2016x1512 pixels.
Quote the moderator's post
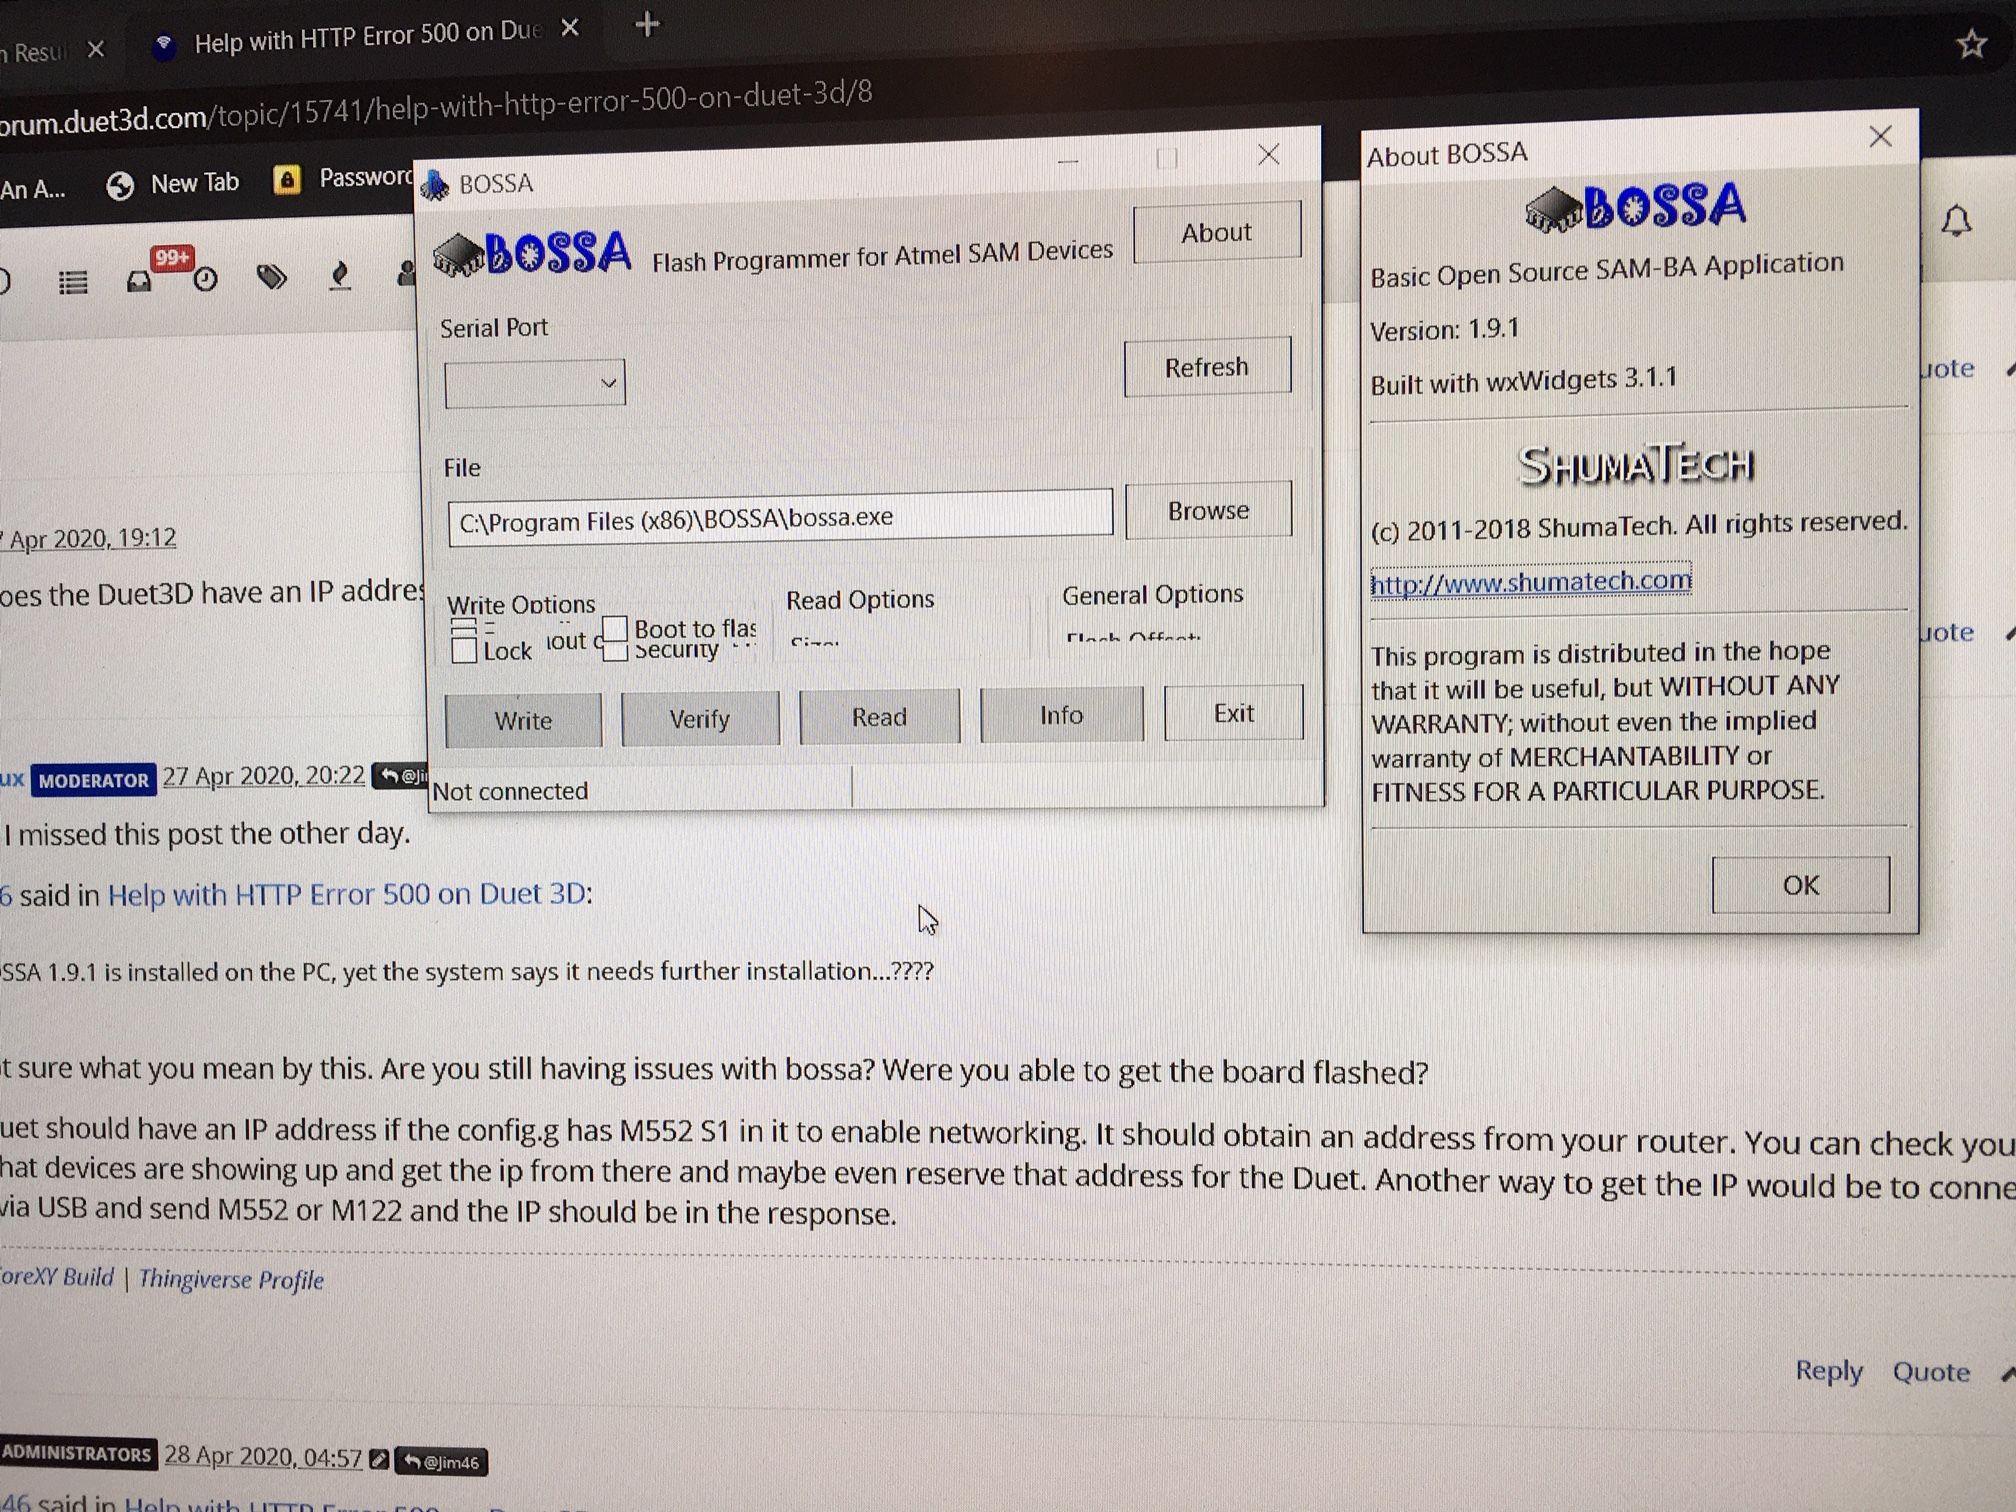(x=1931, y=1372)
